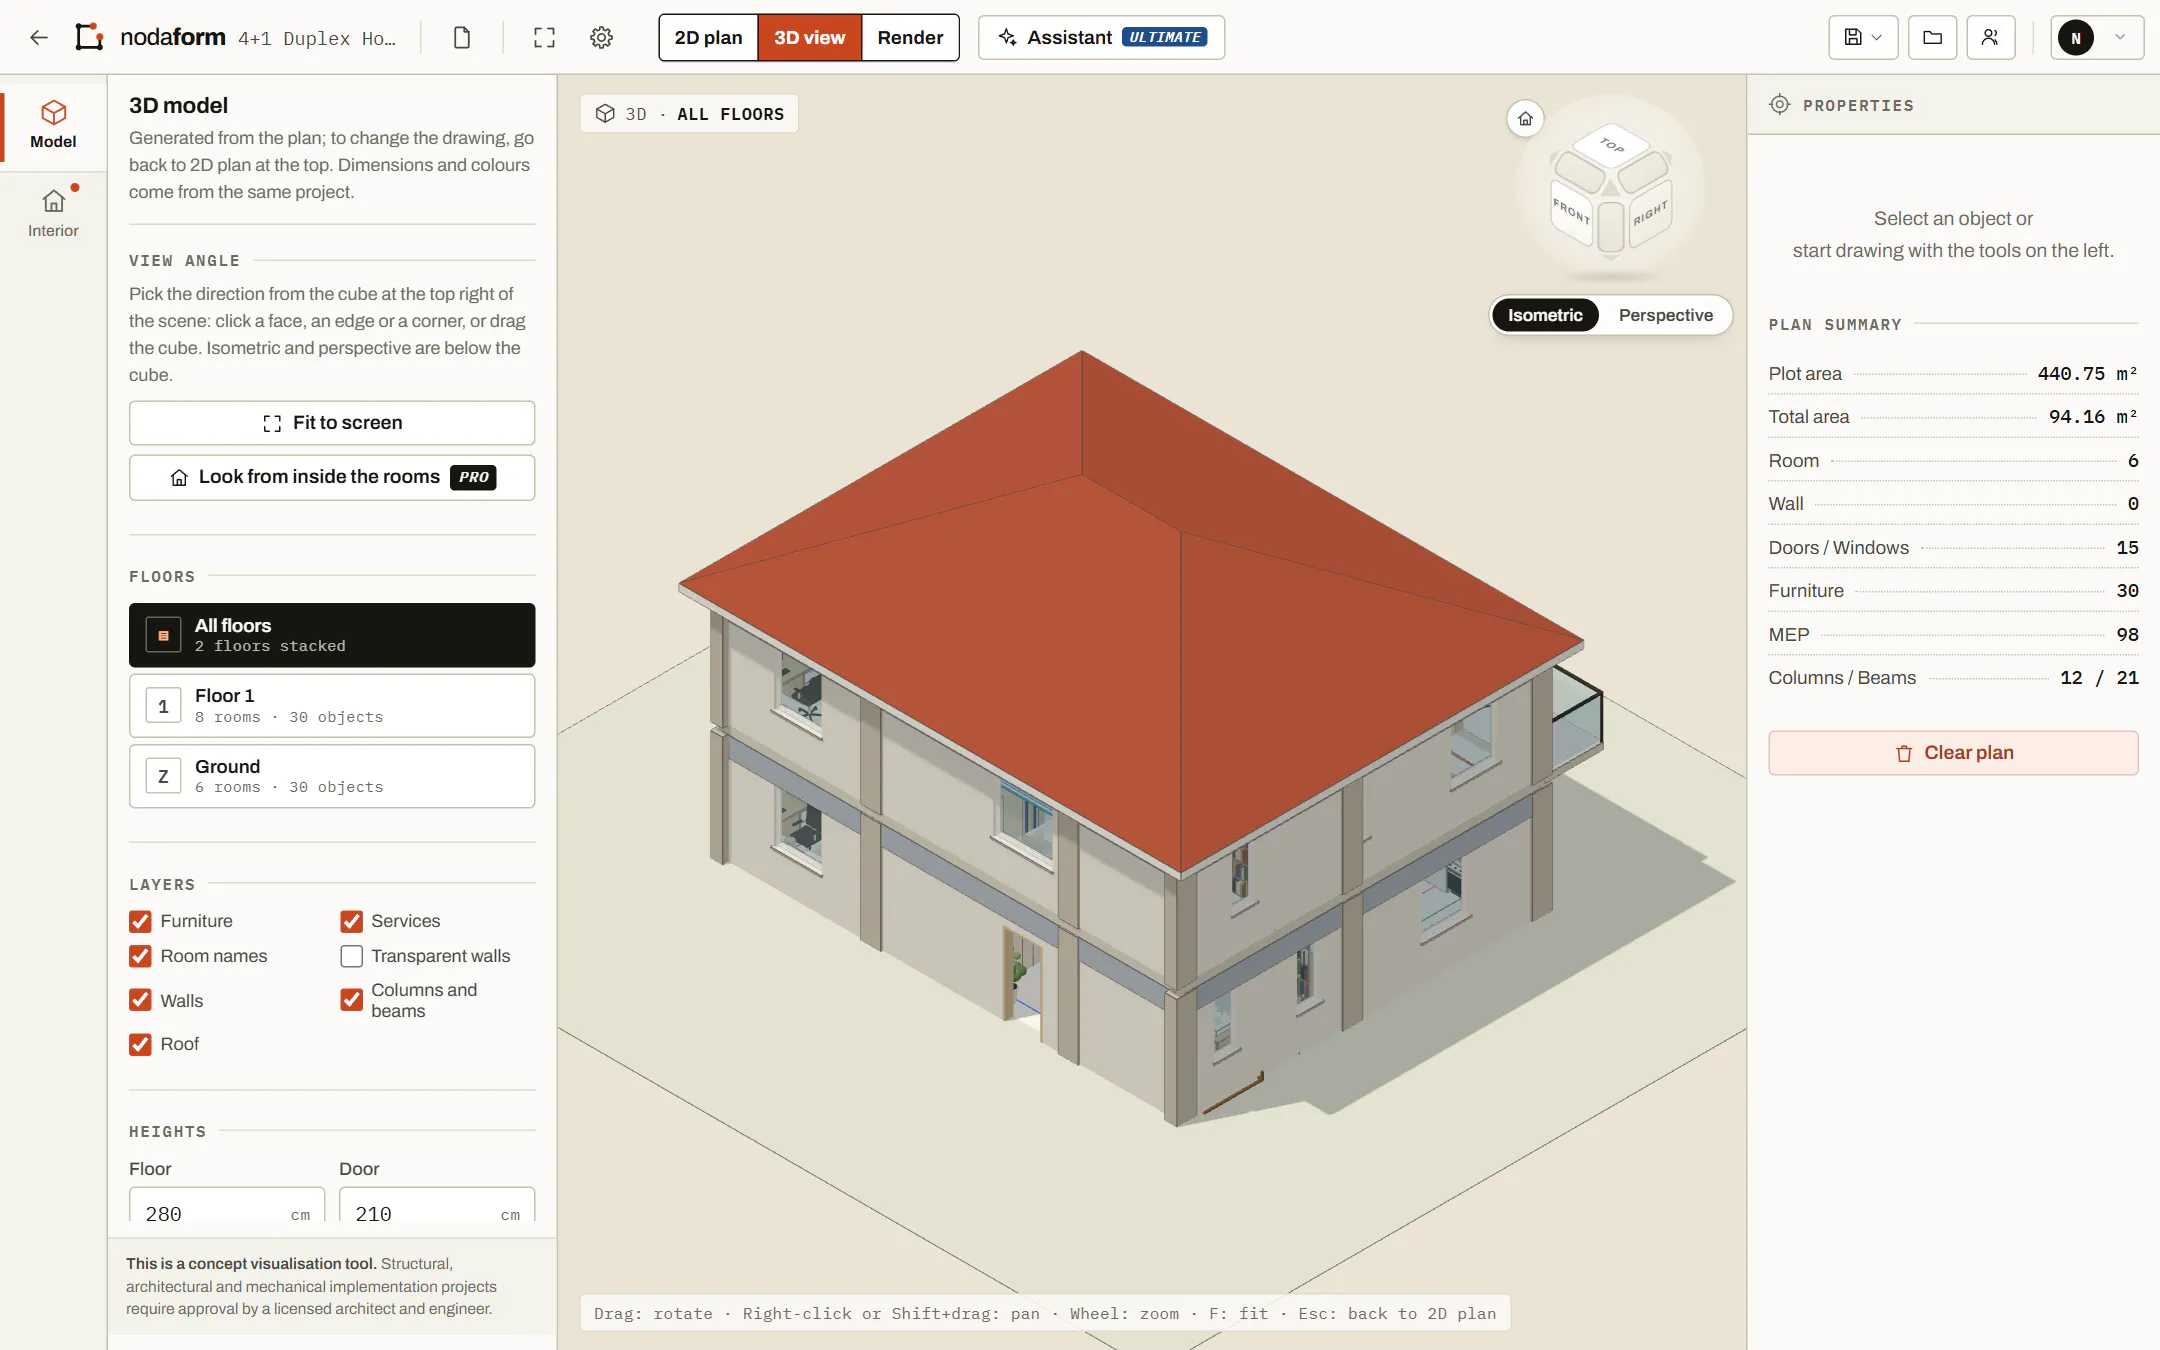Uncheck the Furniture layer checkbox
2160x1350 pixels.
click(x=140, y=921)
